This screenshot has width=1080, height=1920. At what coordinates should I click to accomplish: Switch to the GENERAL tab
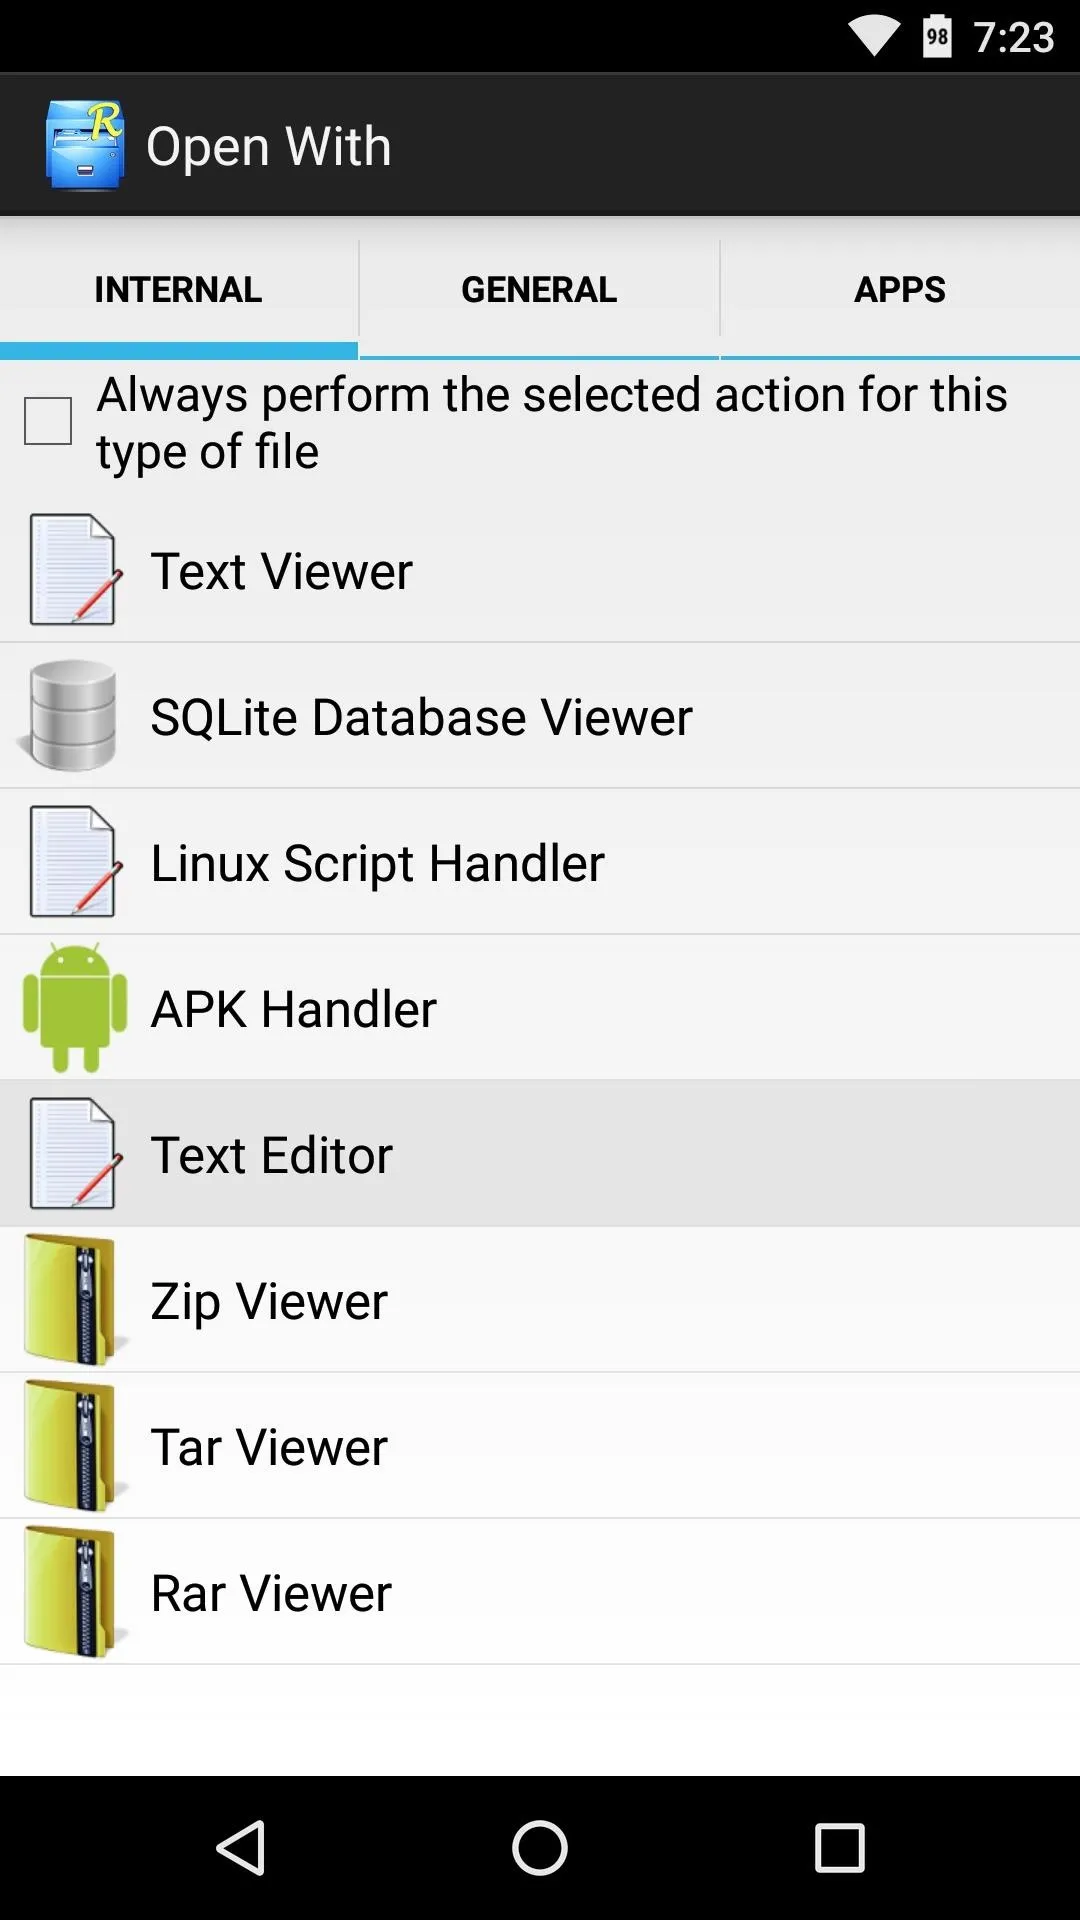click(x=539, y=290)
